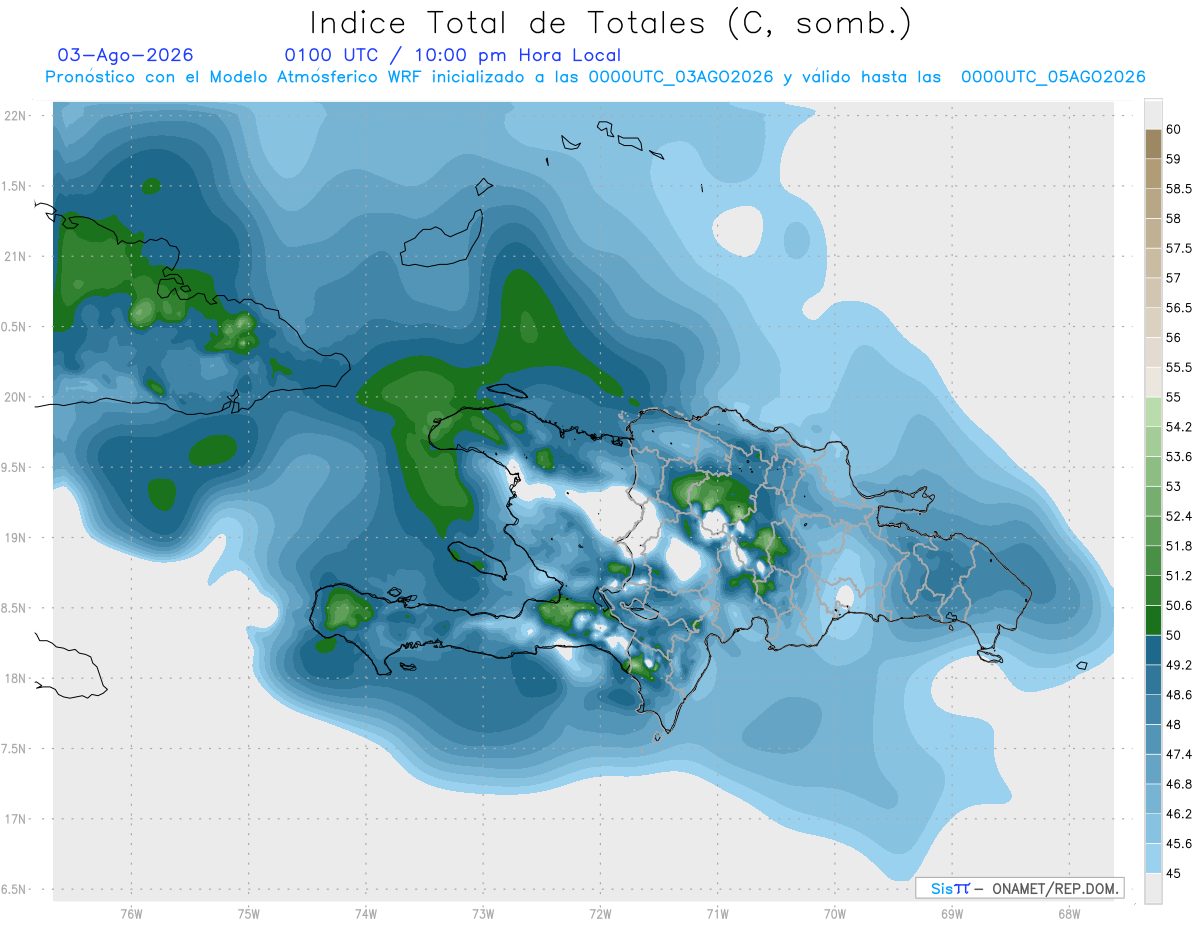This screenshot has height=927, width=1200.
Task: Click the green swatch between 52.4 and 53
Action: click(1153, 501)
